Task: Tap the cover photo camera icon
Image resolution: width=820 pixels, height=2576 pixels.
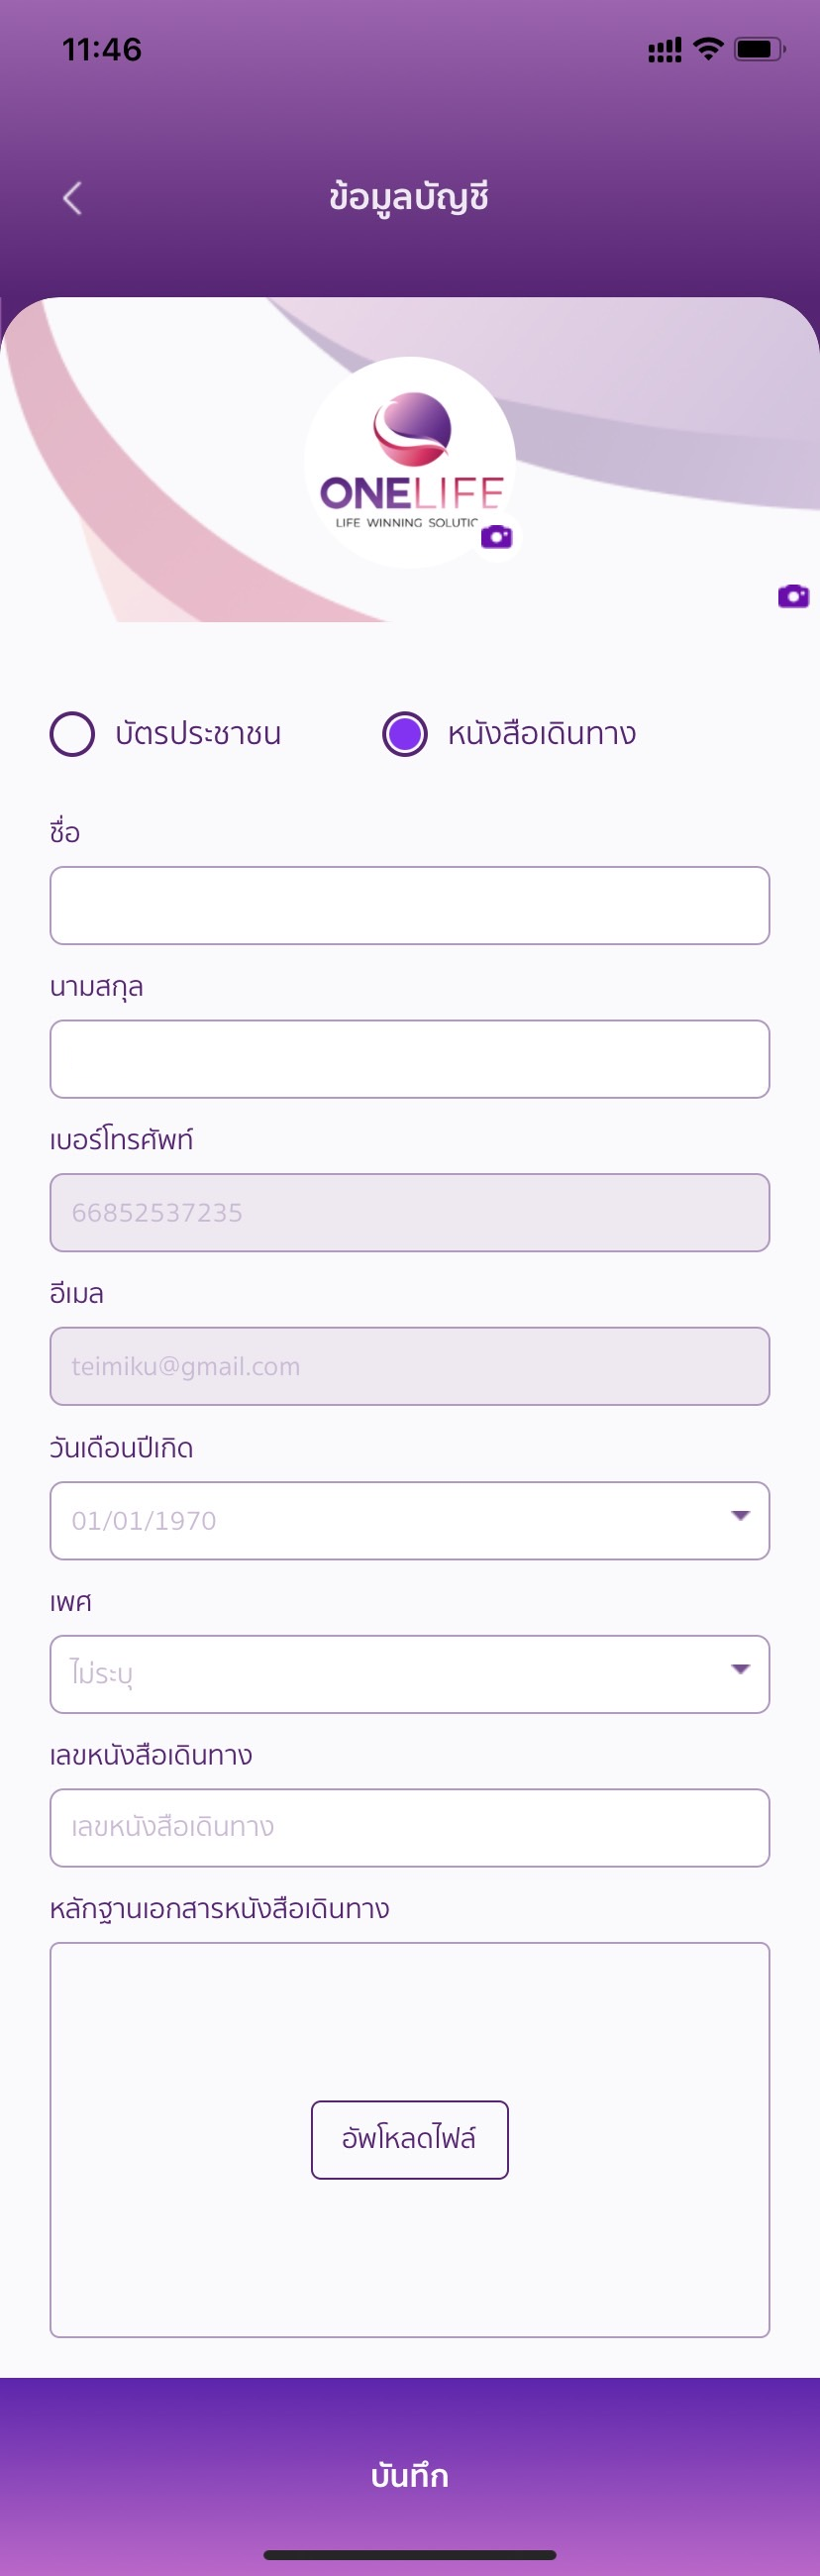Action: 793,596
